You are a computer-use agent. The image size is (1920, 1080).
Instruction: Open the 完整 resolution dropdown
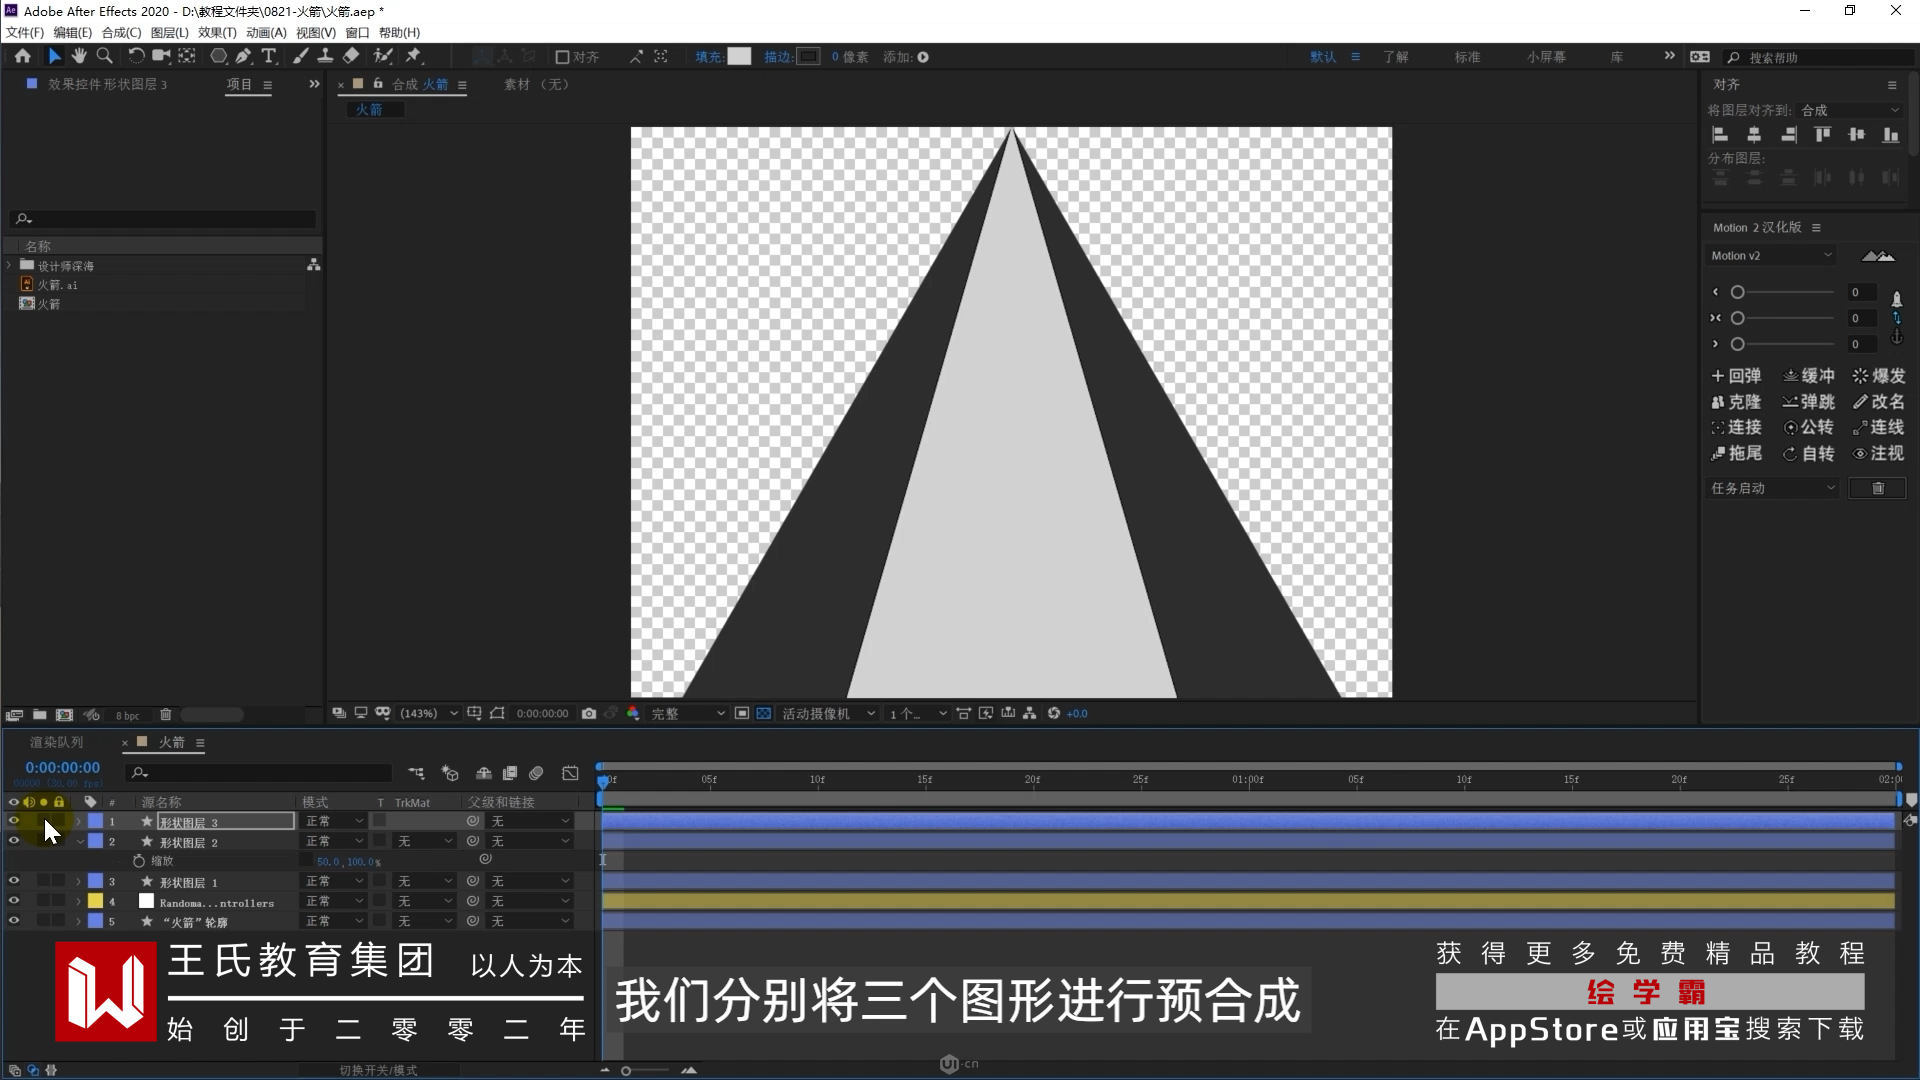[x=688, y=713]
